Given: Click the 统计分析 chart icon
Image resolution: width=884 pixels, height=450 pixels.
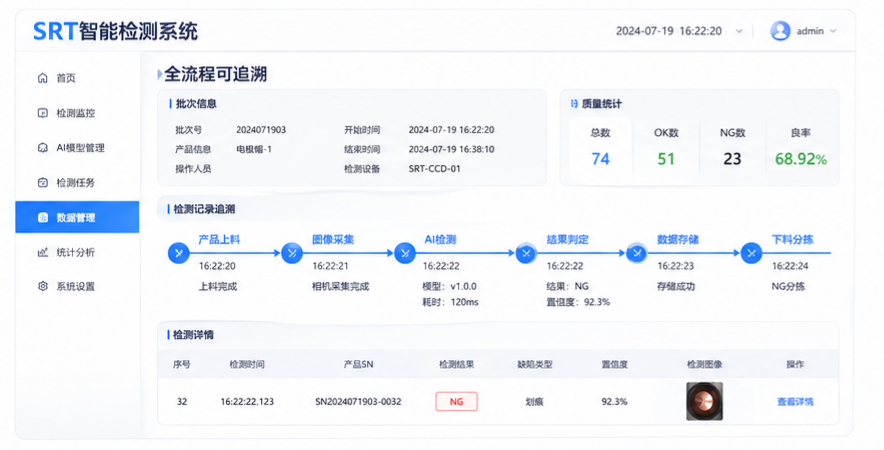Looking at the screenshot, I should (42, 252).
